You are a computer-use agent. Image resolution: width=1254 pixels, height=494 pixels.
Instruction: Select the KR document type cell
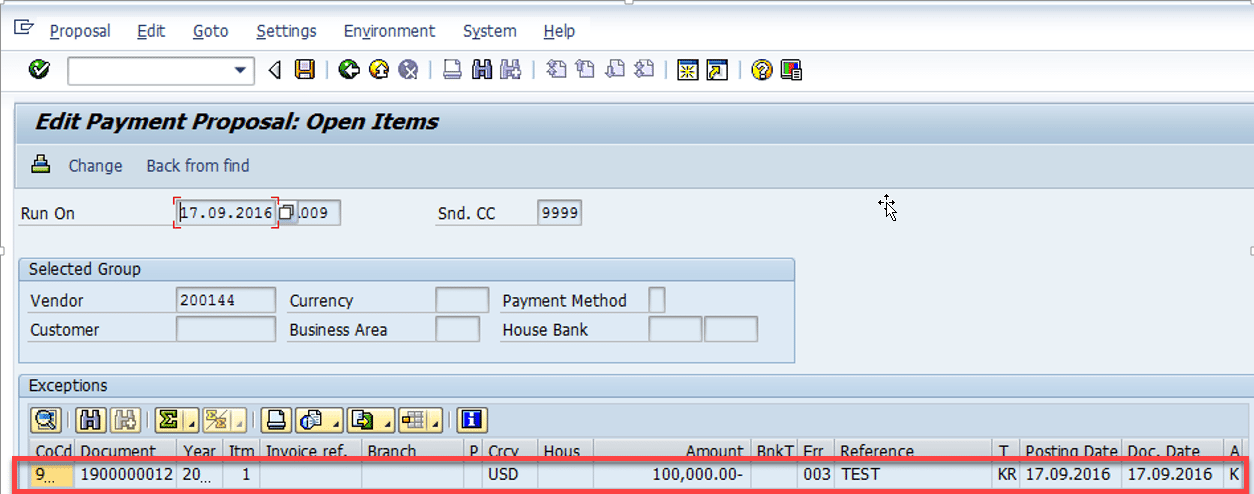point(1006,473)
